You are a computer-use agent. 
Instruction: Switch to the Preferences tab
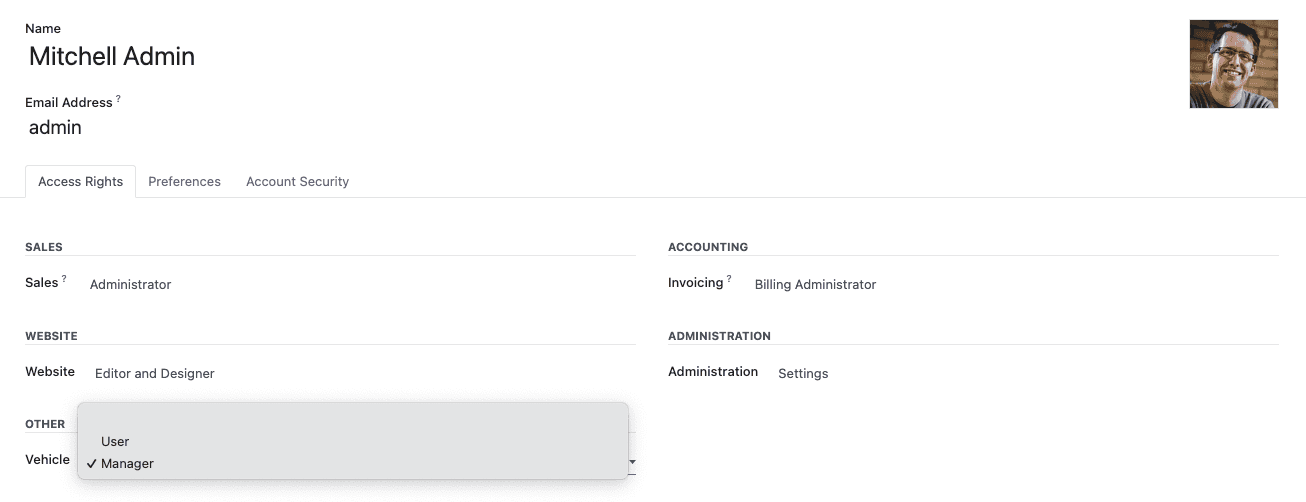click(184, 182)
